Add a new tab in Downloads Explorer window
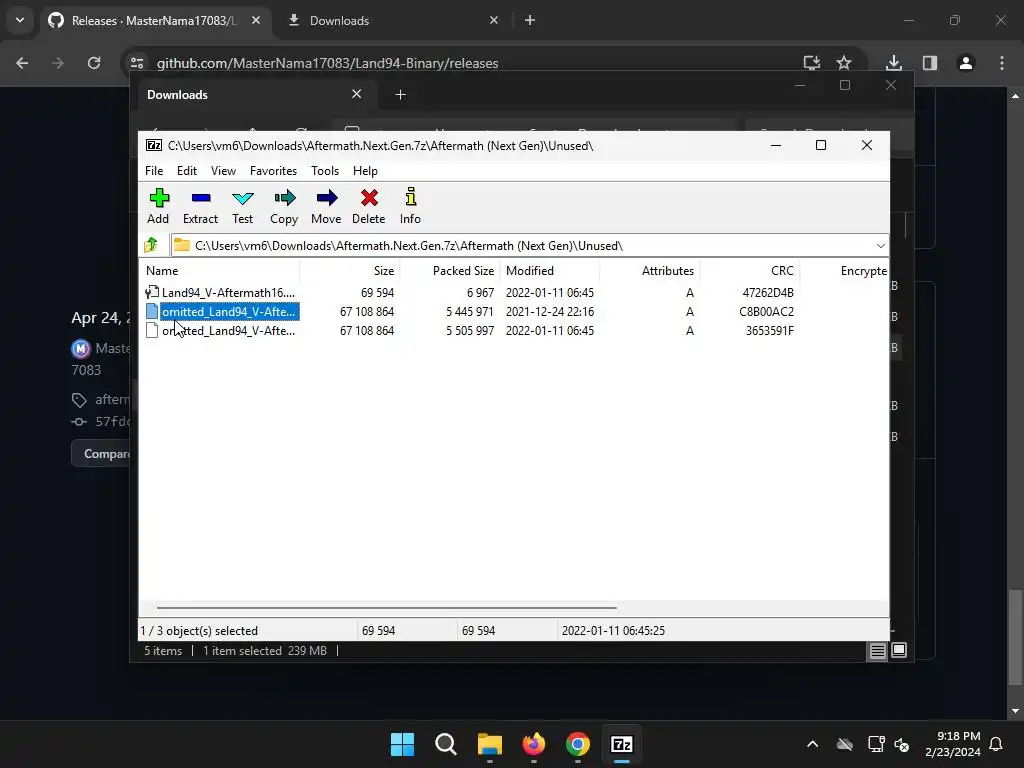This screenshot has width=1024, height=768. 400,95
